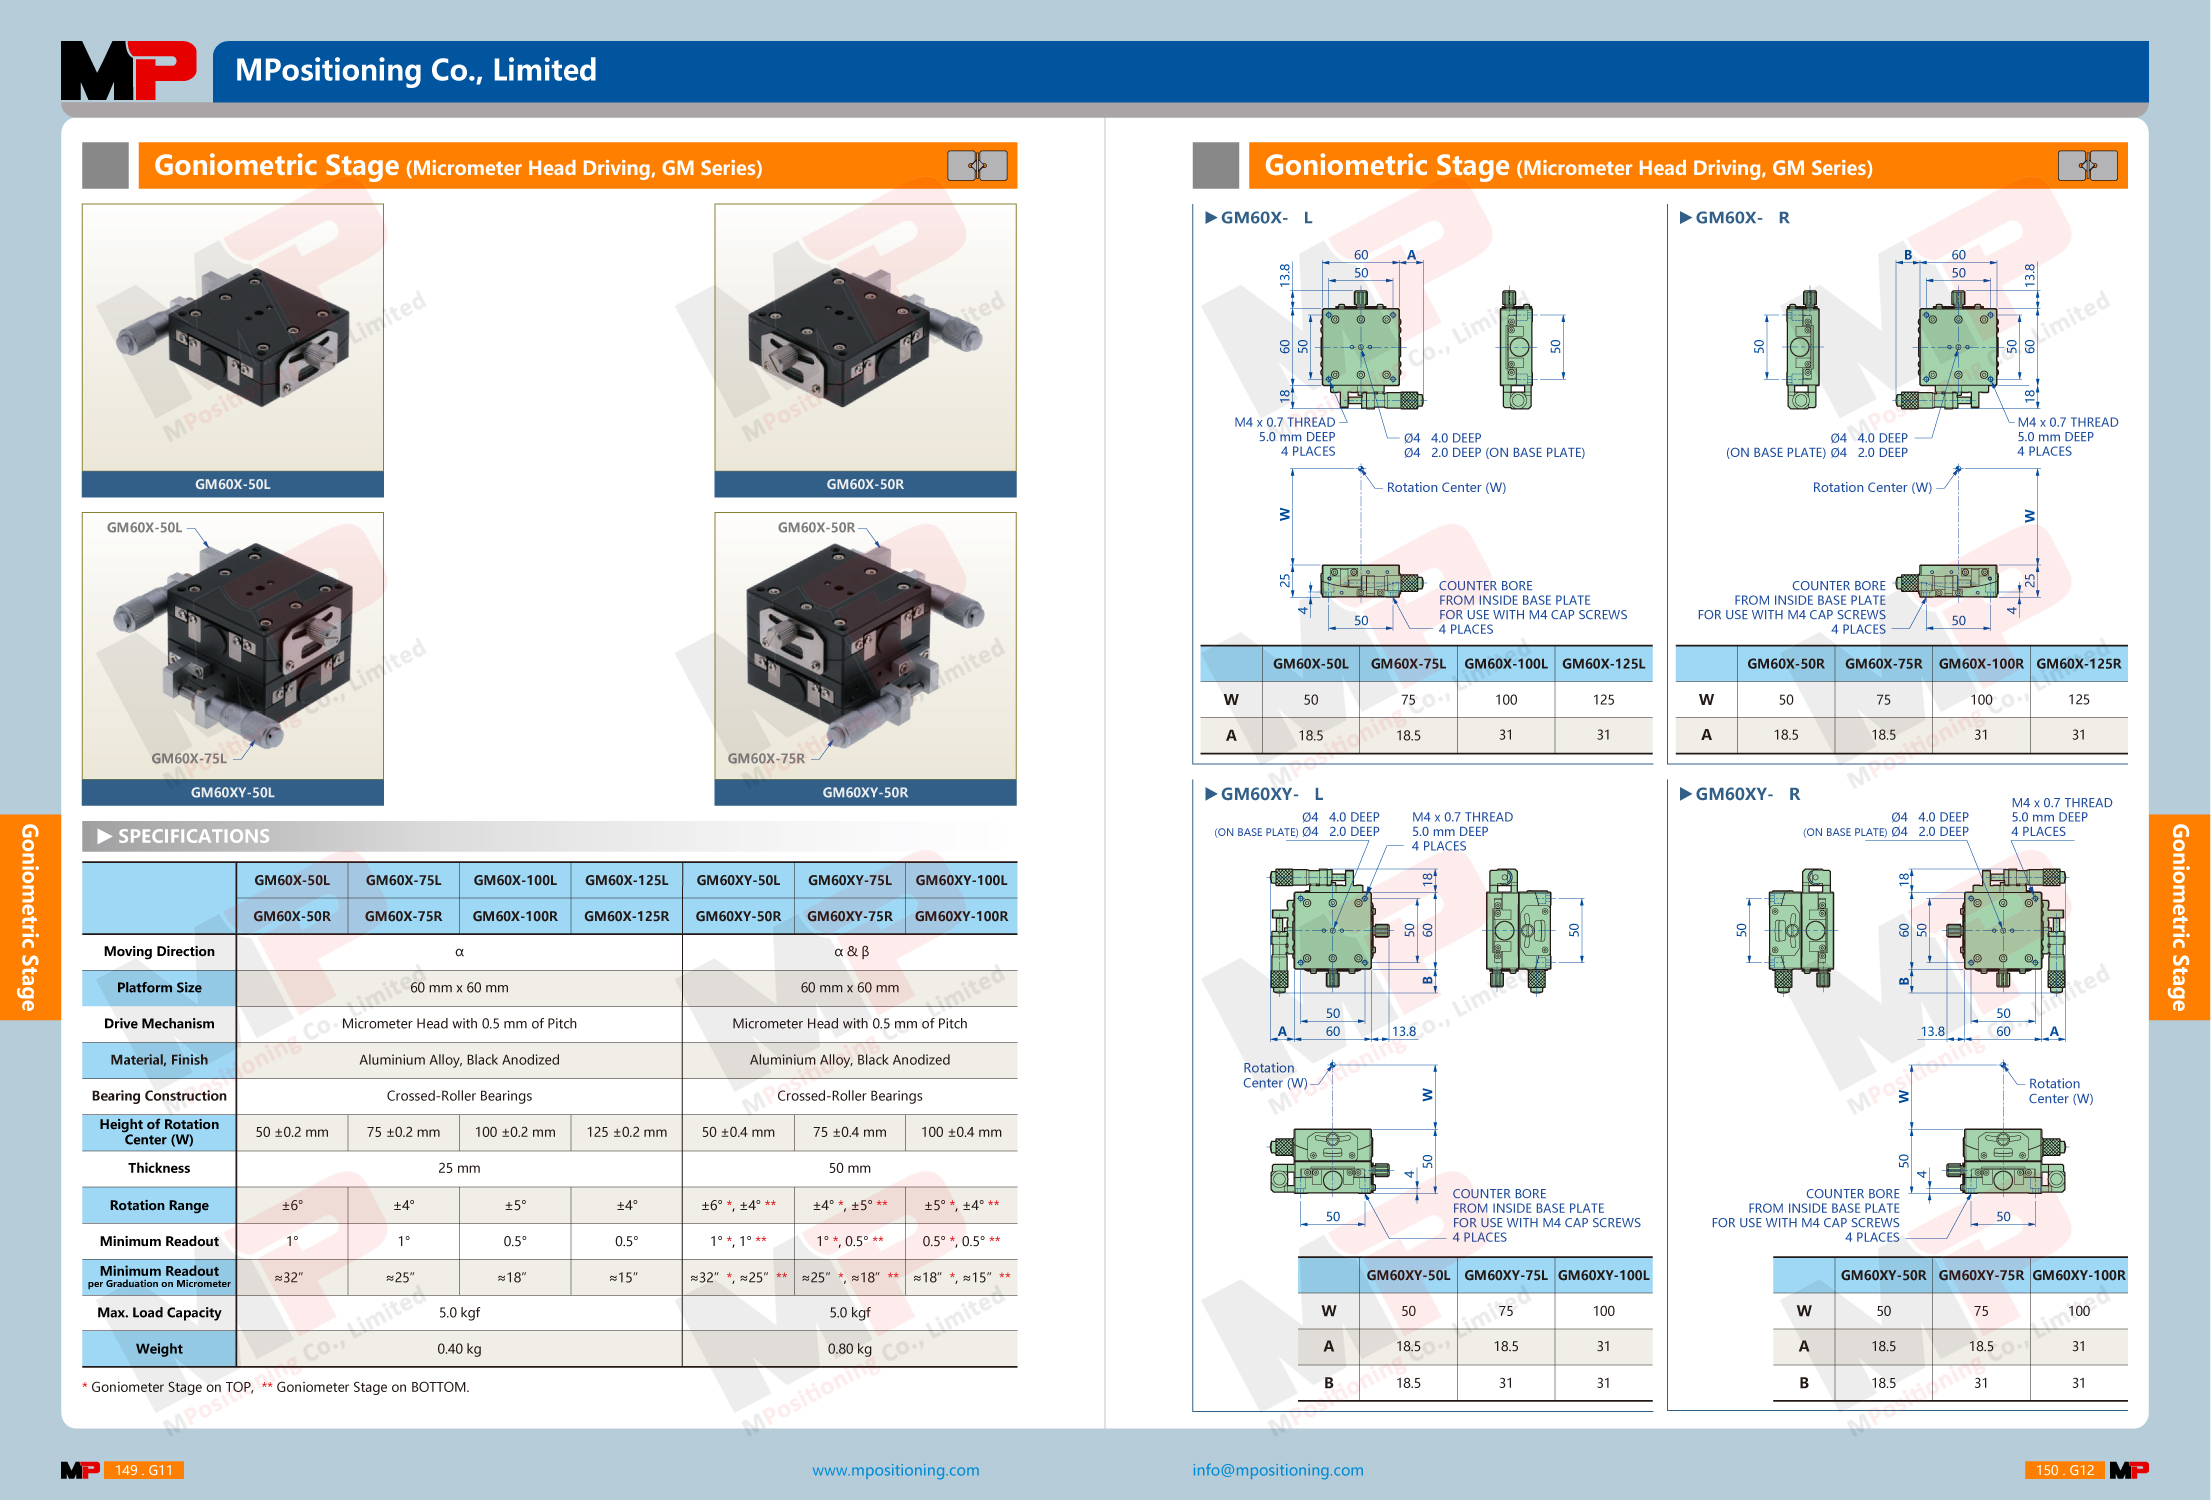The image size is (2211, 1500).
Task: Open the www.mpositioning.com link
Action: [x=895, y=1469]
